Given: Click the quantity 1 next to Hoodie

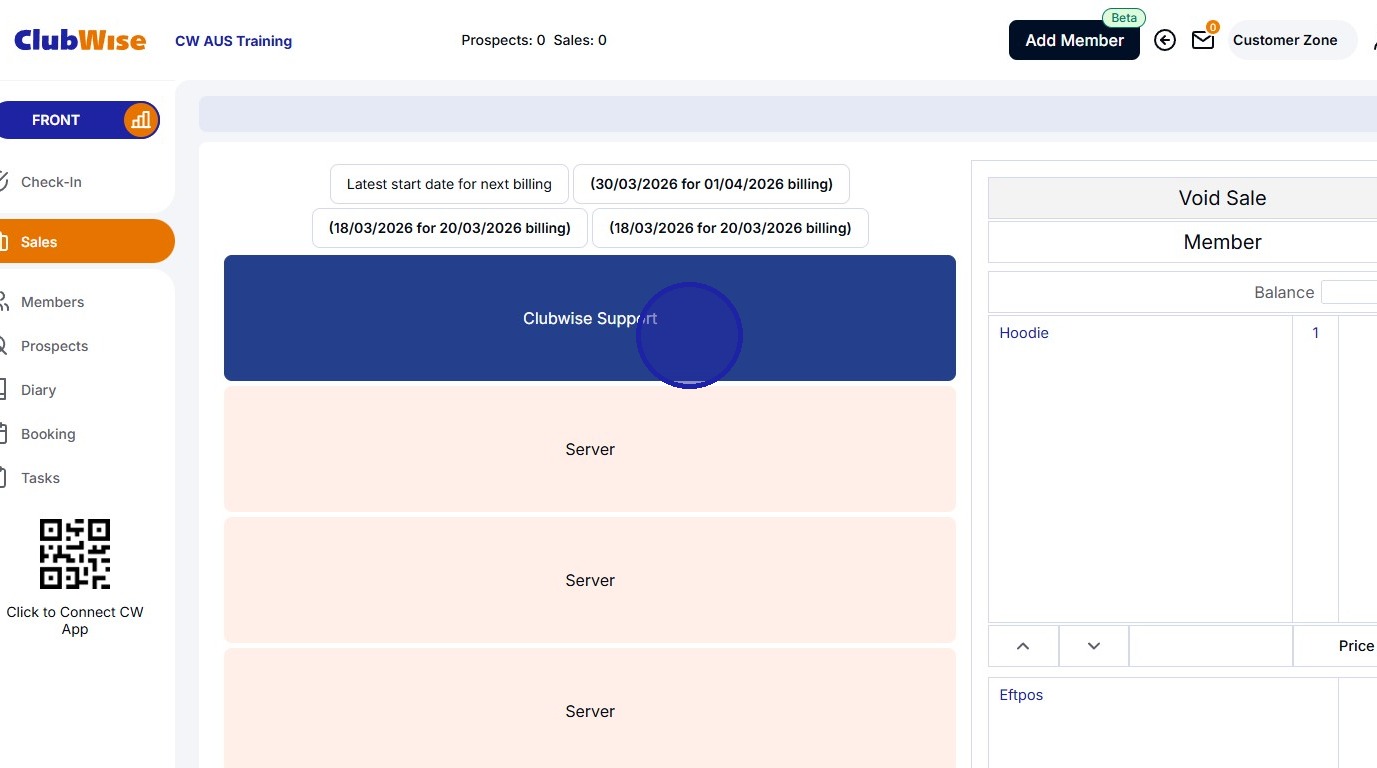Looking at the screenshot, I should [1315, 333].
